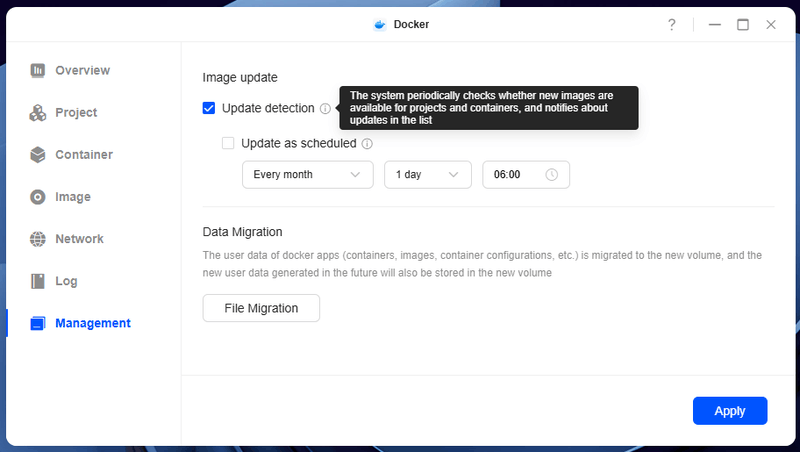Click the tooltip about periodic image checks
The height and width of the screenshot is (452, 800).
point(489,108)
